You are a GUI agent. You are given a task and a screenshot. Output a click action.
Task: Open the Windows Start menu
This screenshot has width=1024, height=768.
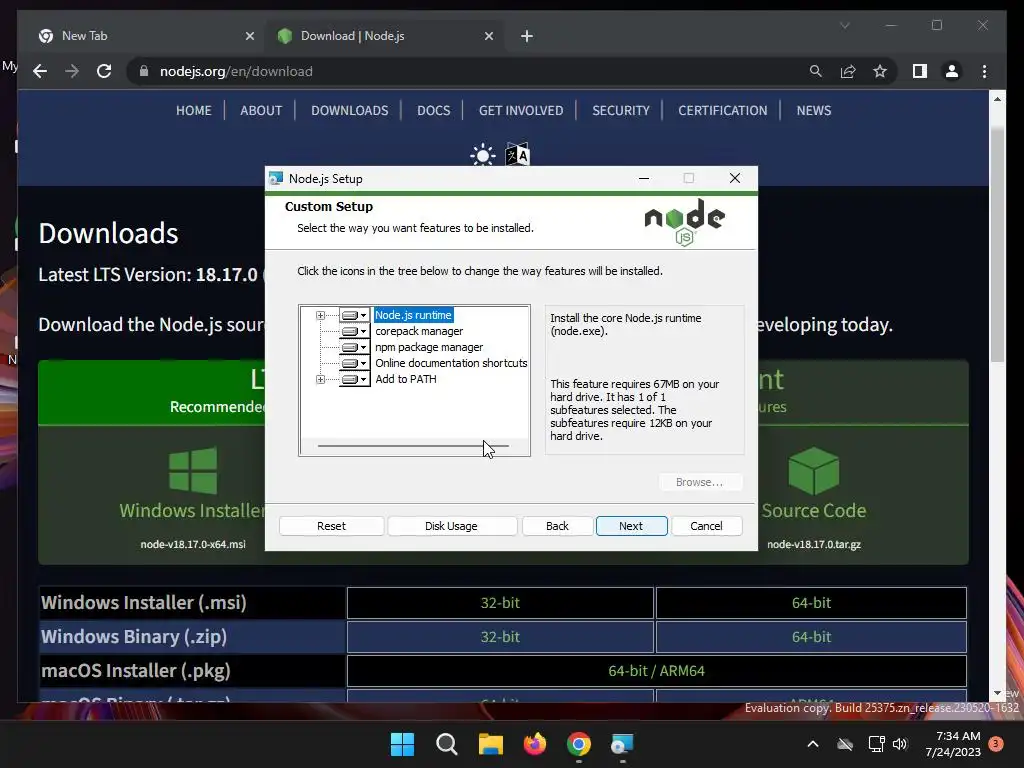coord(402,744)
